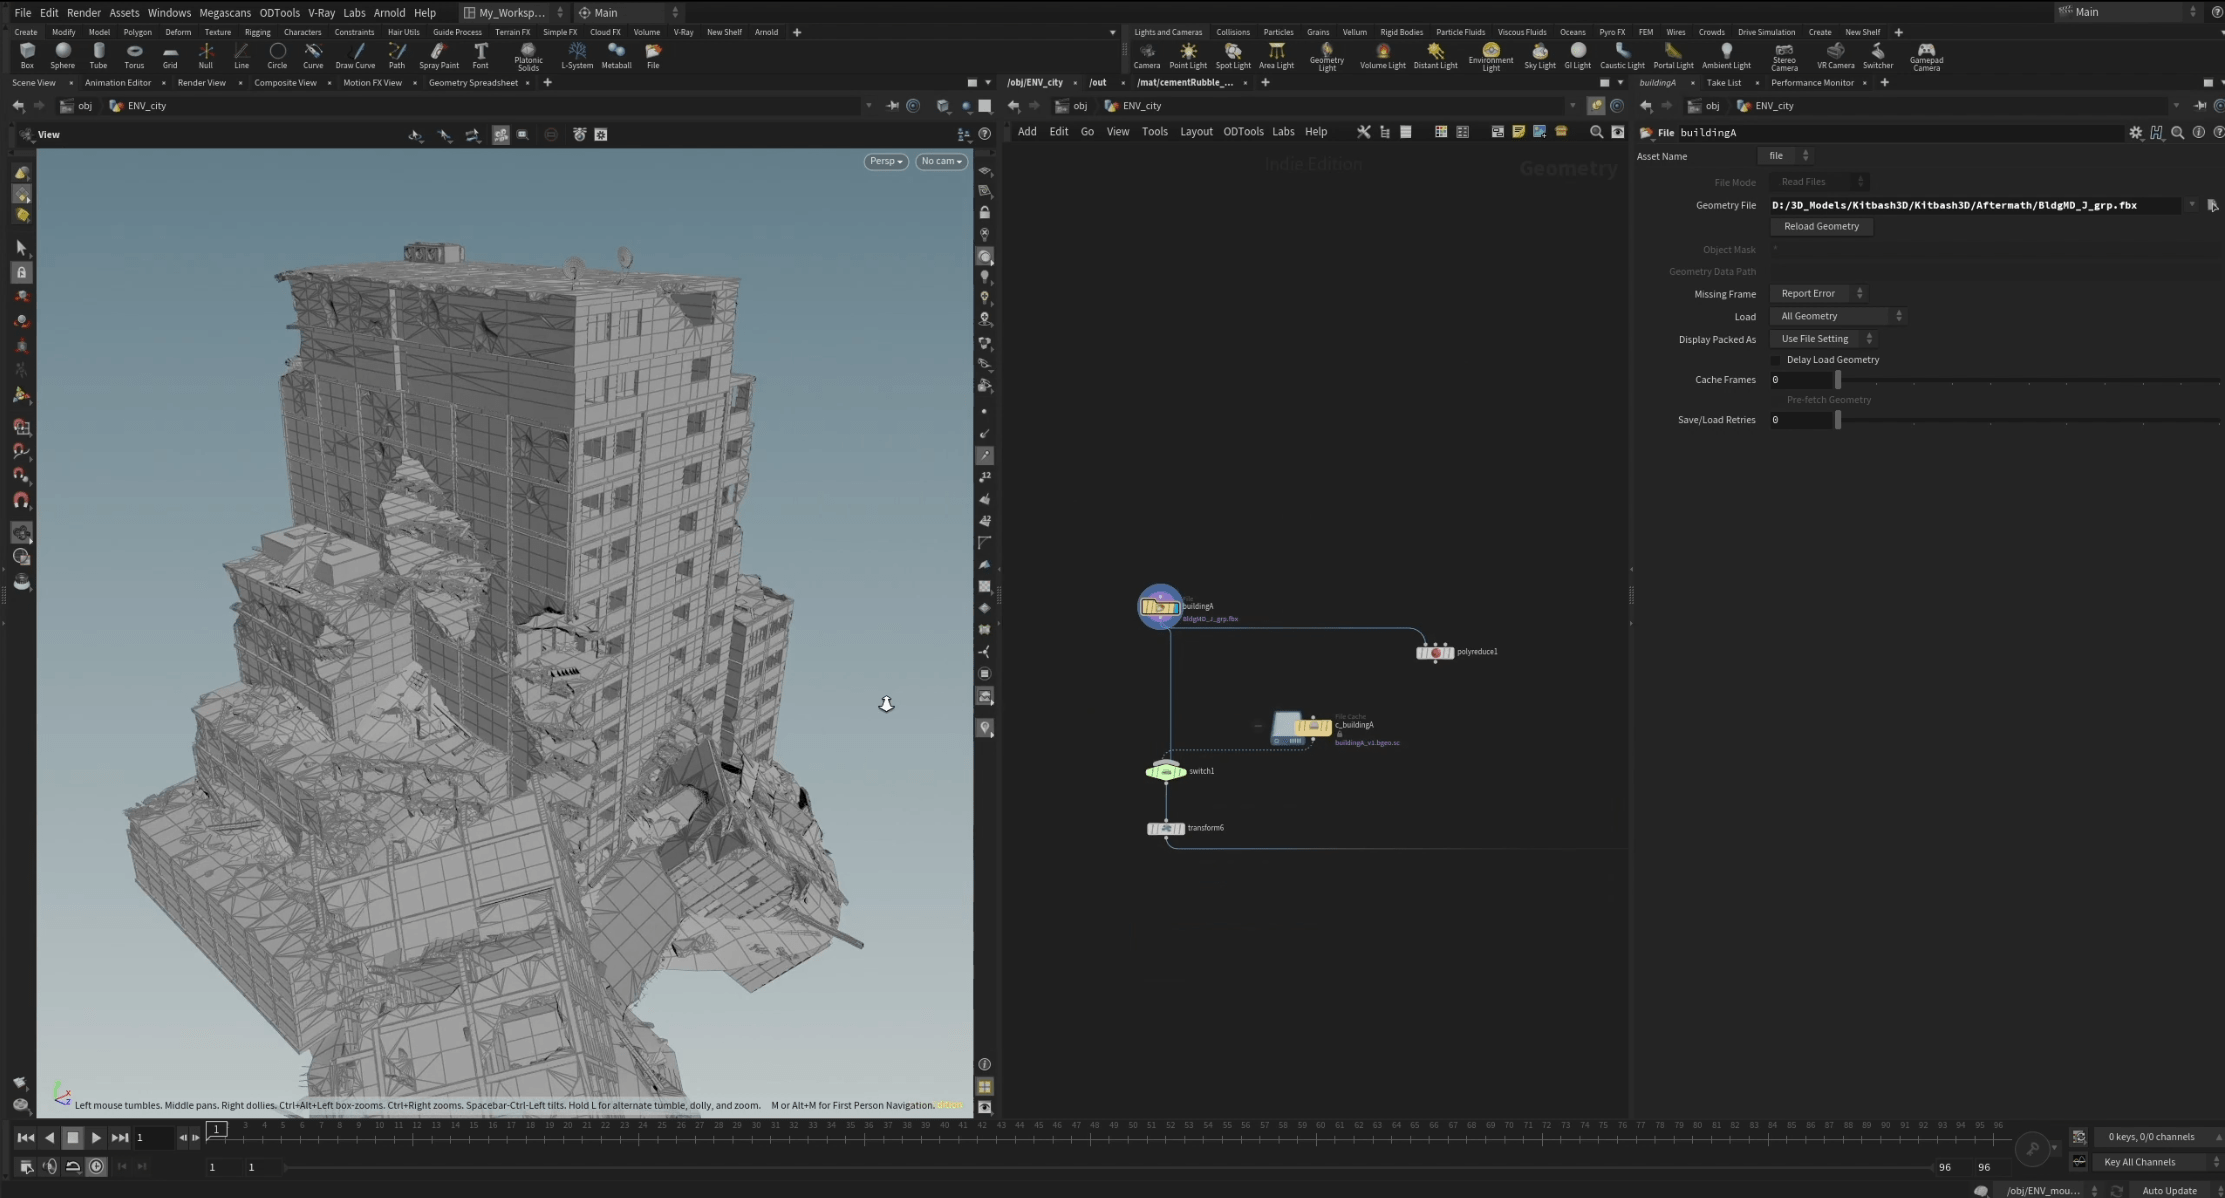Toggle the viewport lock icon in right toolbar
2225x1198 pixels.
click(985, 212)
